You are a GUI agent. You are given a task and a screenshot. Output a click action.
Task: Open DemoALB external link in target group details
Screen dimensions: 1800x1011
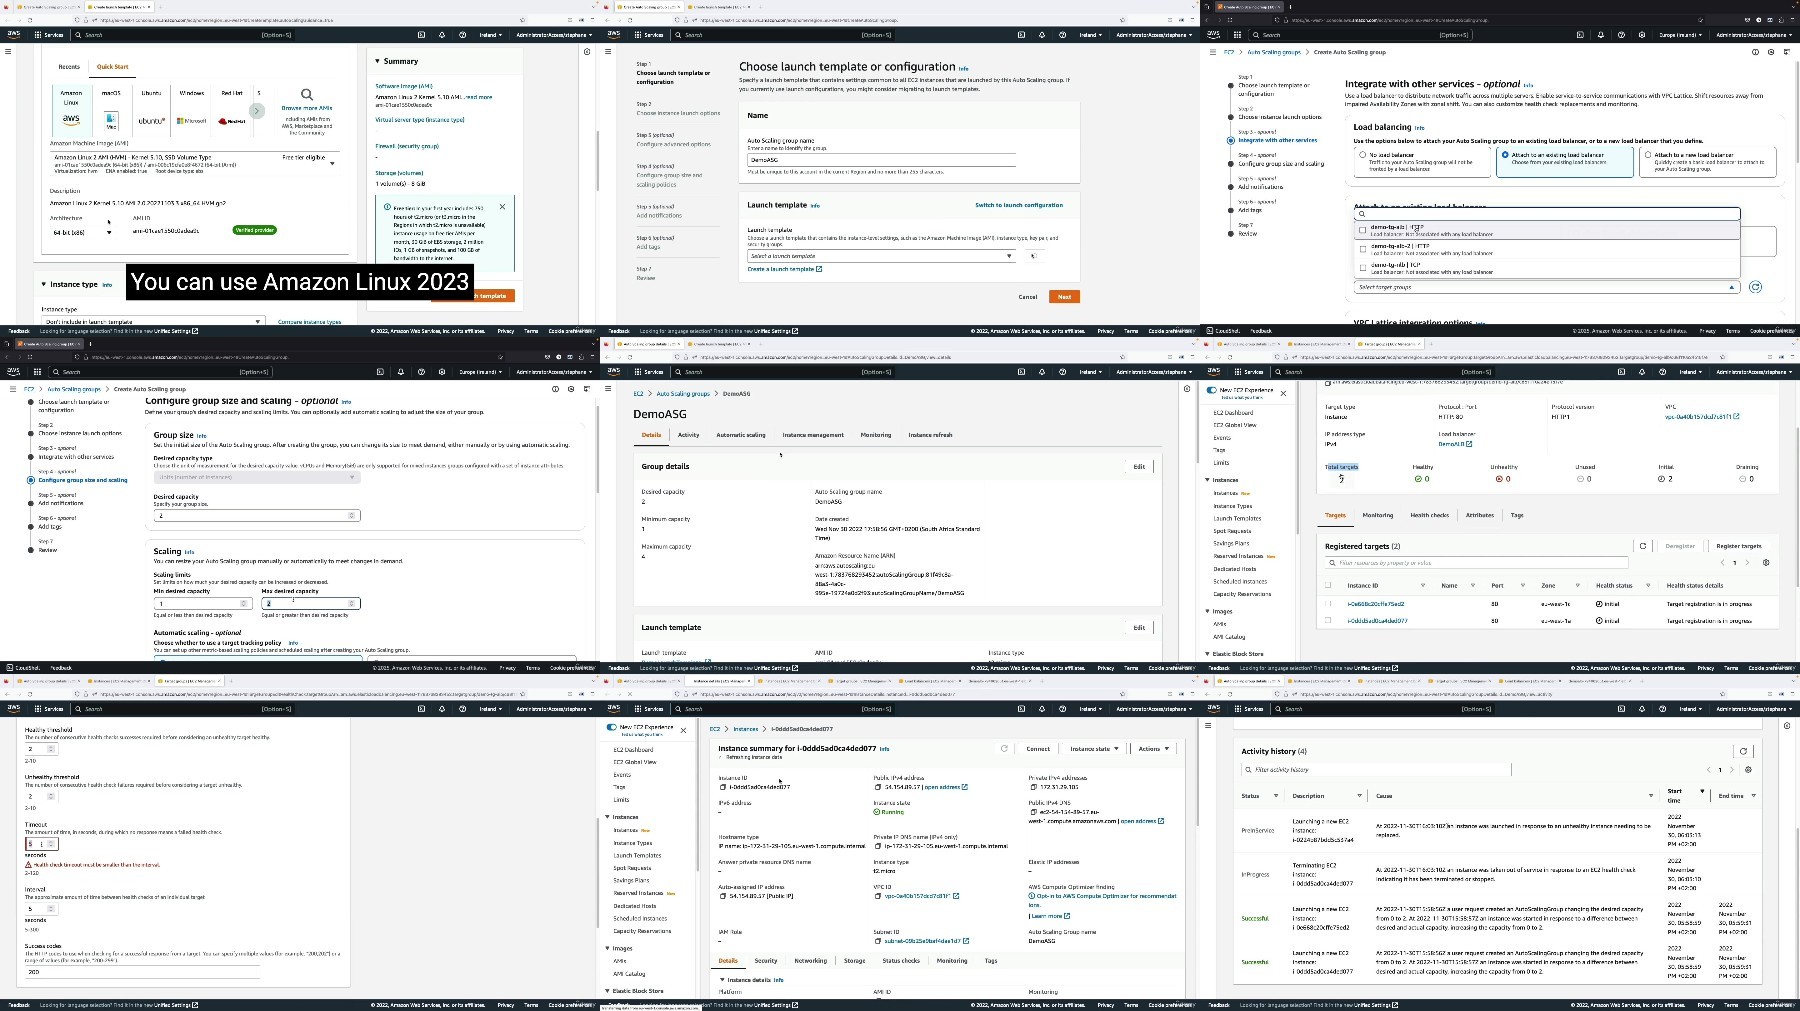[1469, 444]
